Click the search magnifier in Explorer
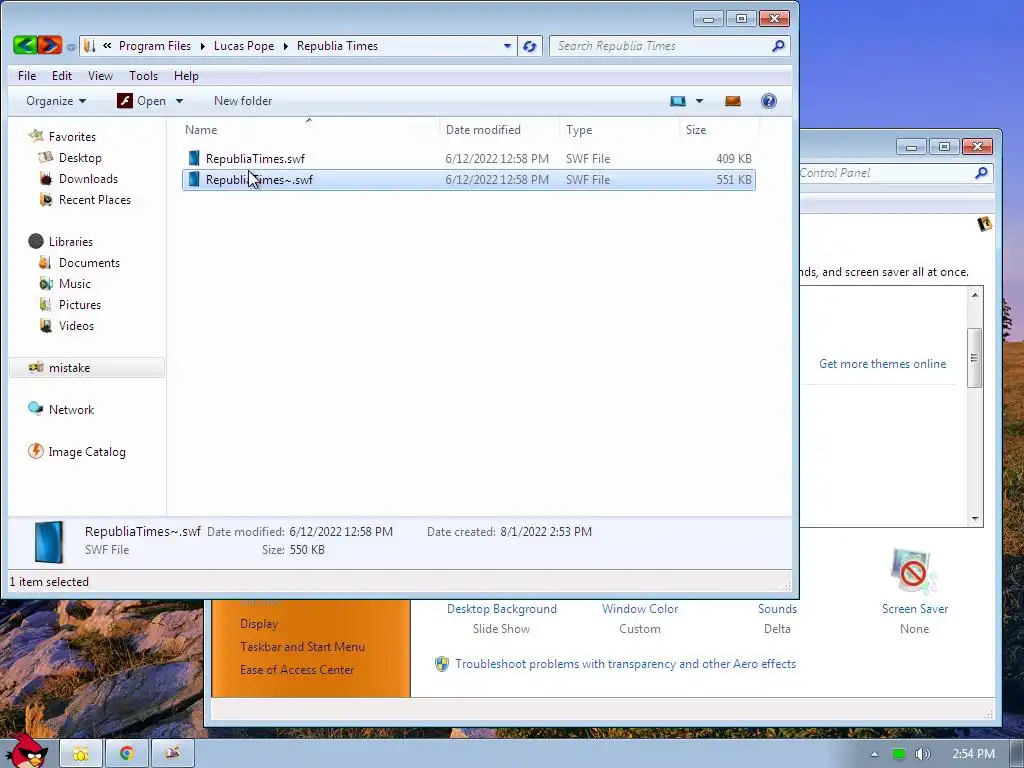Image resolution: width=1024 pixels, height=768 pixels. click(778, 46)
